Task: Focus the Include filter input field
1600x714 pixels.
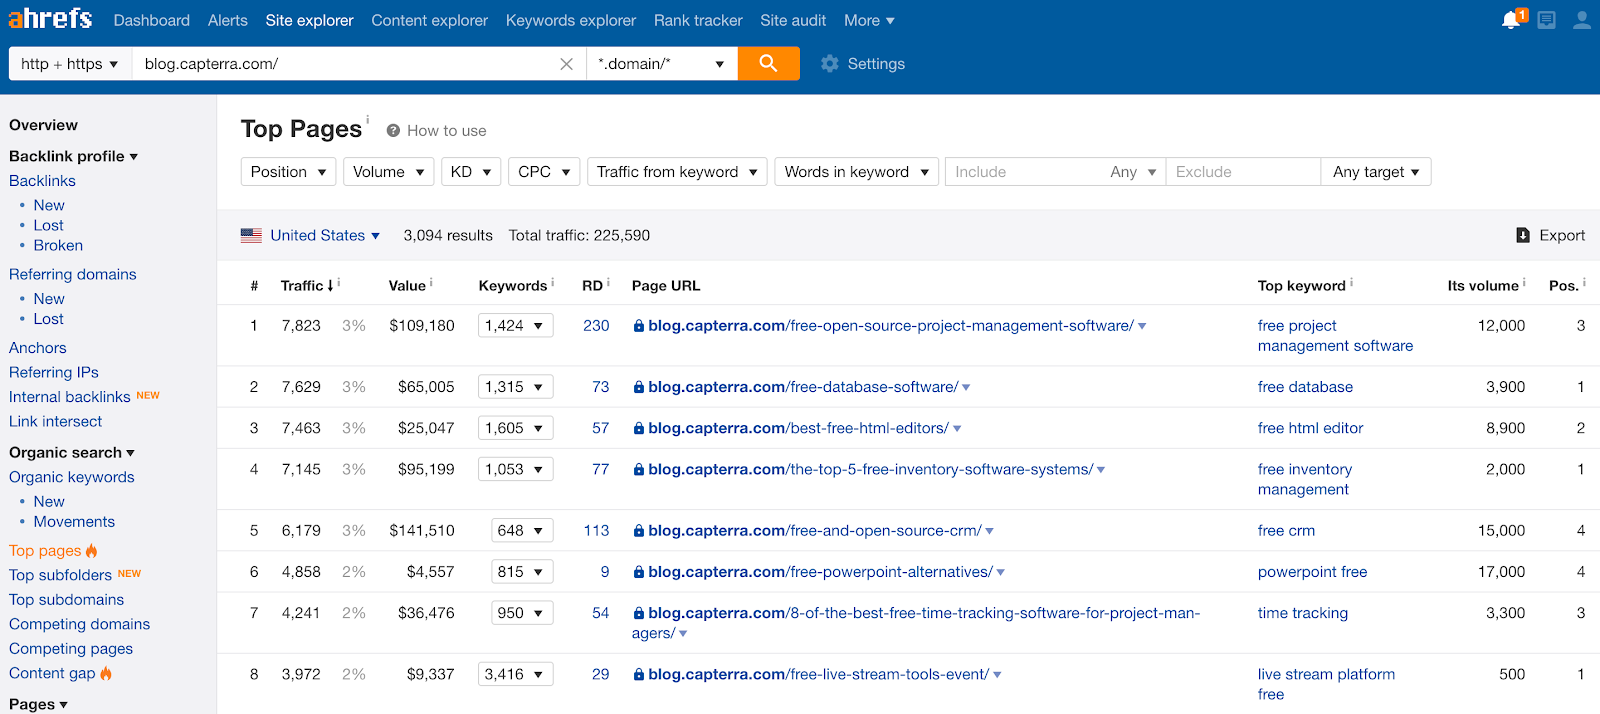Action: pos(1024,172)
